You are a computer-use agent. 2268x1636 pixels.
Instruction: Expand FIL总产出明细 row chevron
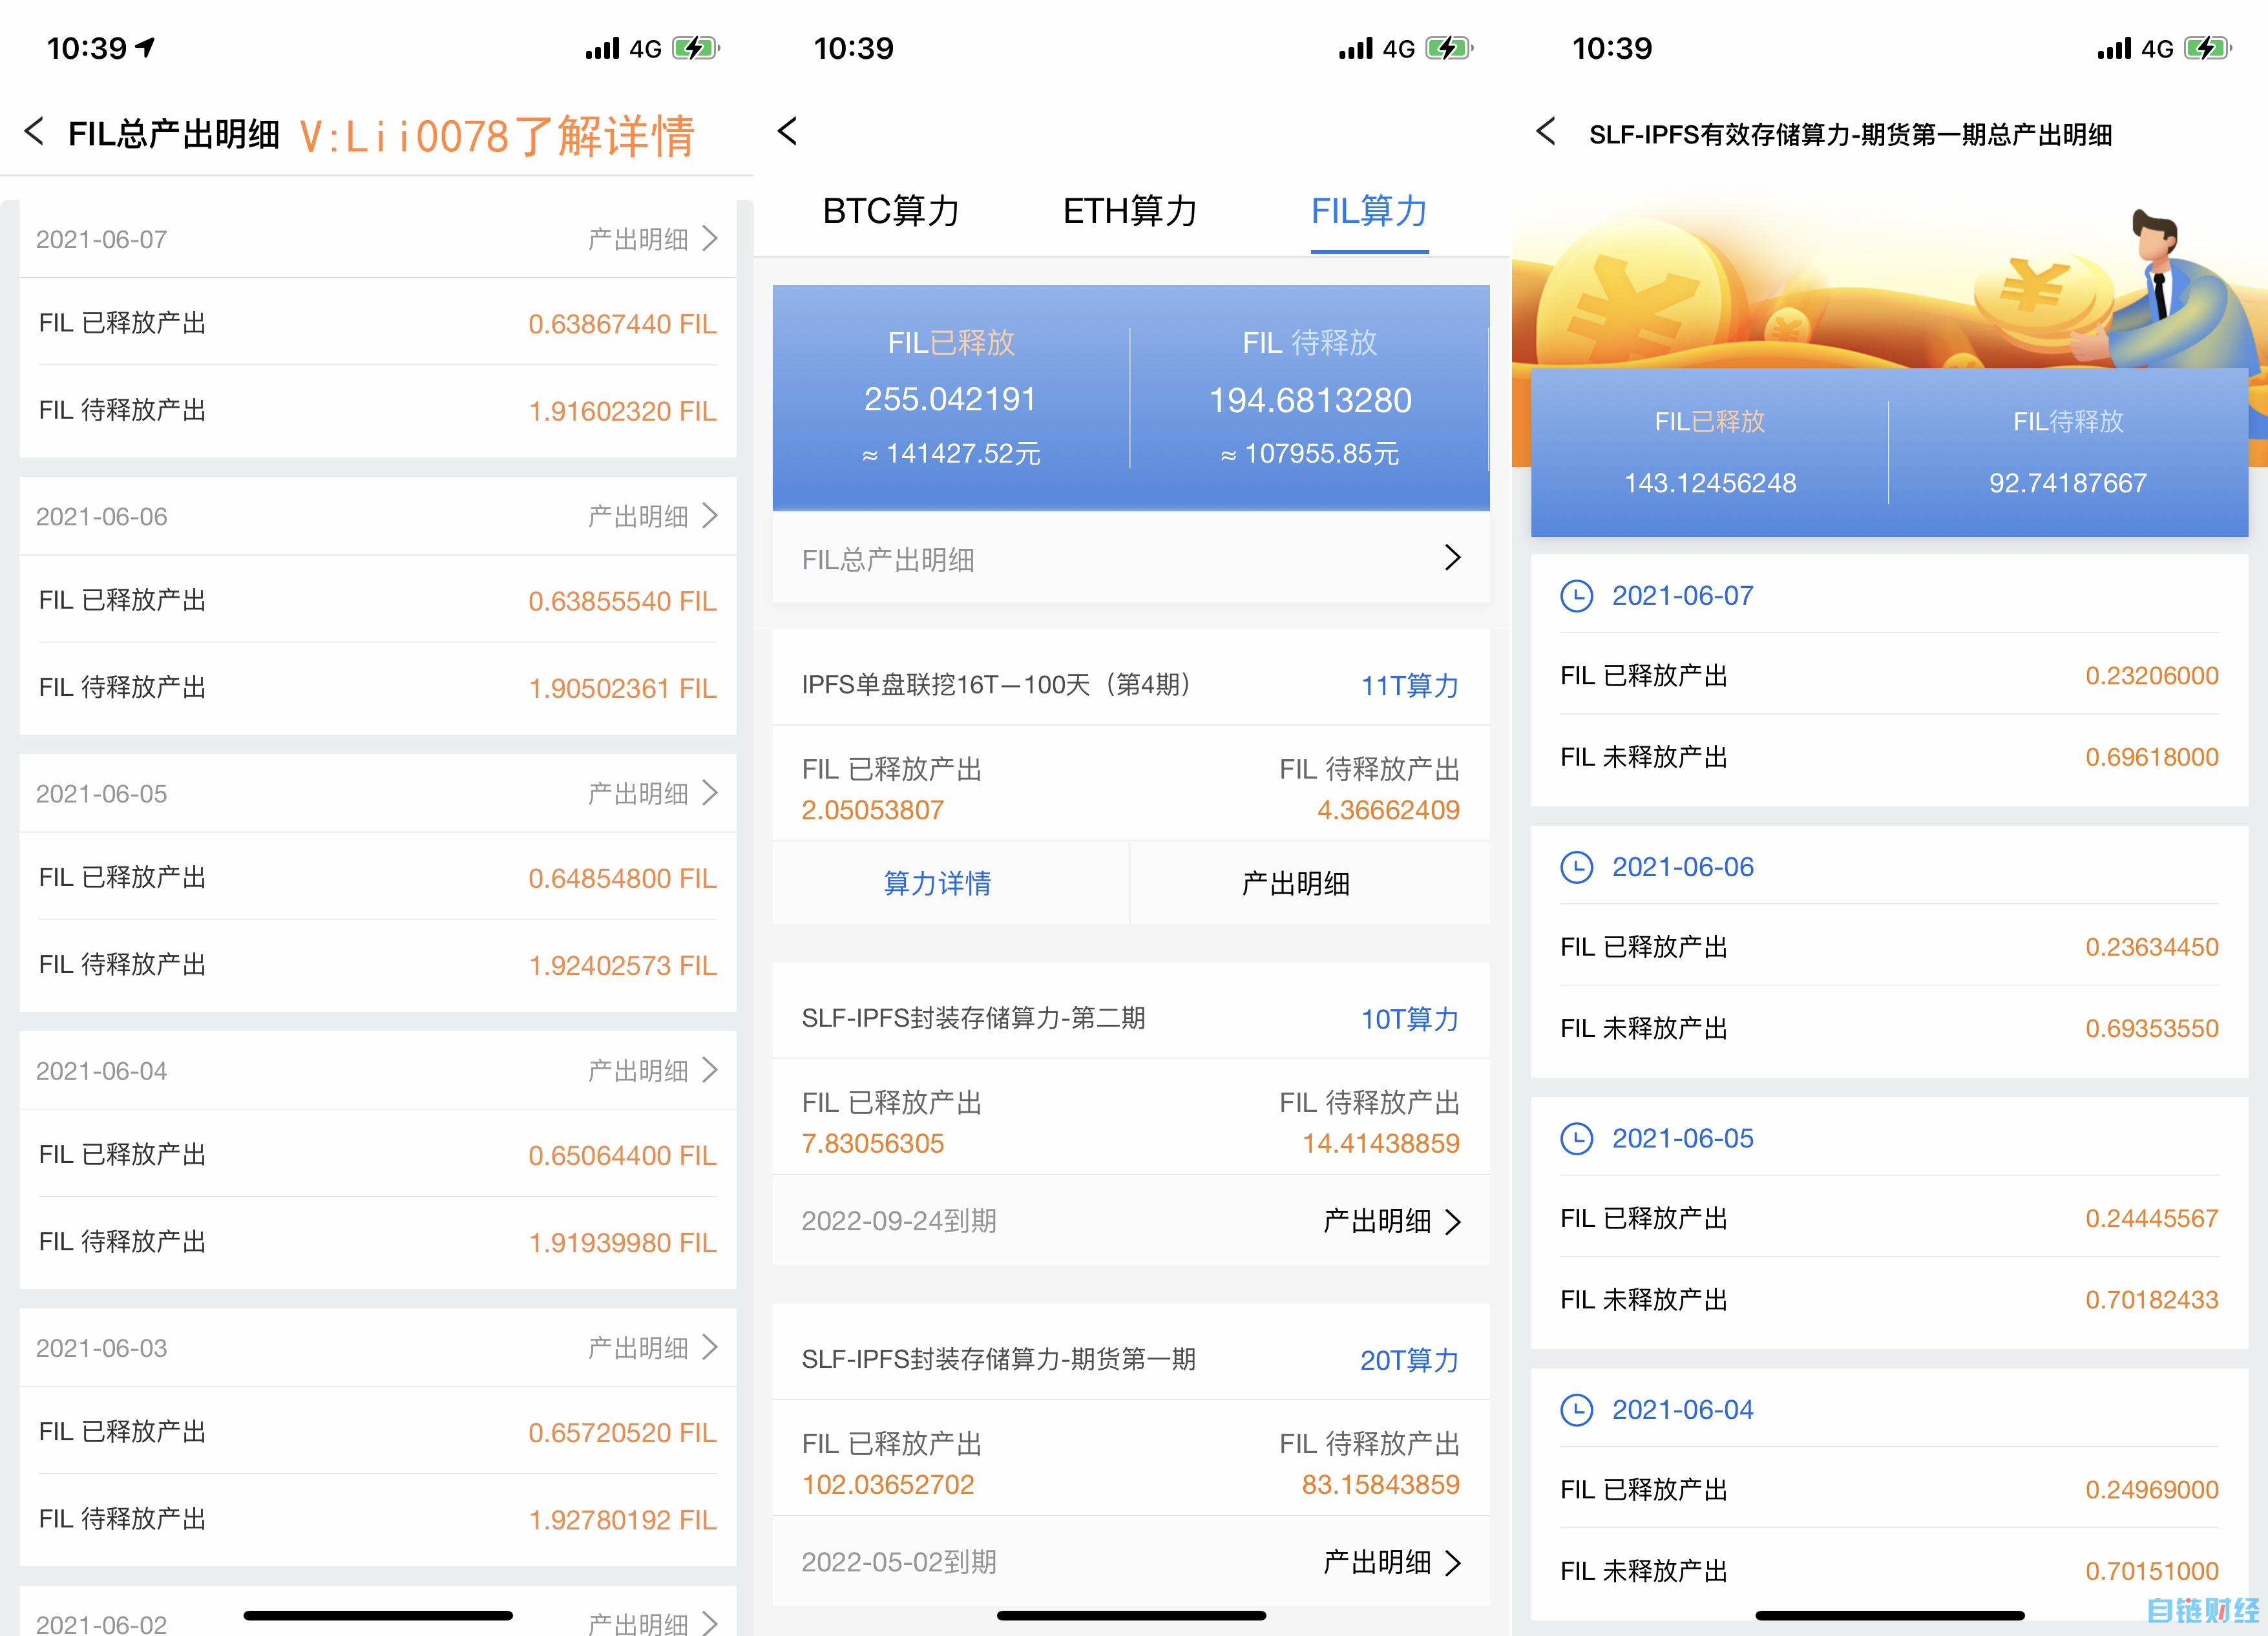(1452, 558)
